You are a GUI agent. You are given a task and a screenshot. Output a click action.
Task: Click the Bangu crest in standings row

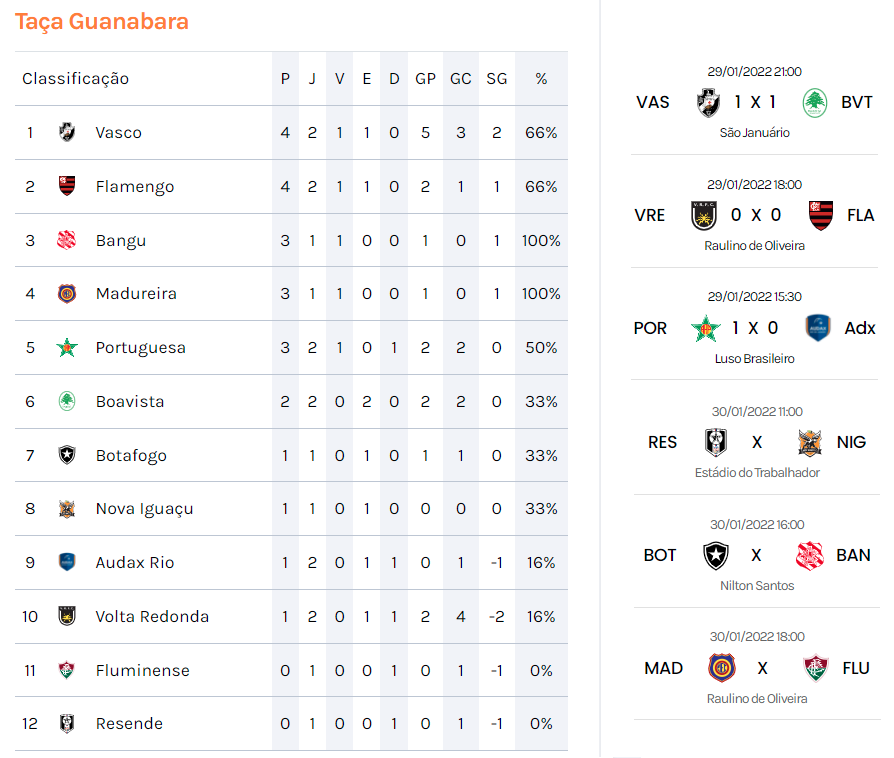click(67, 240)
